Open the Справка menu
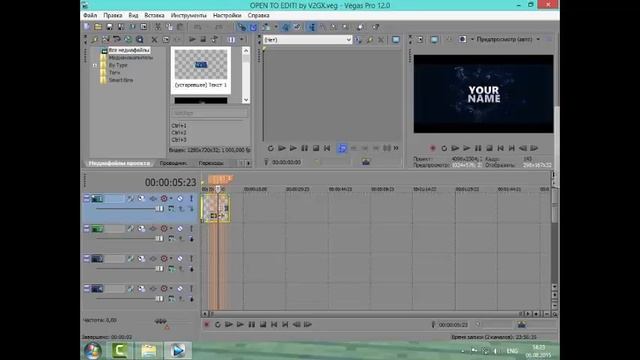 pos(258,15)
